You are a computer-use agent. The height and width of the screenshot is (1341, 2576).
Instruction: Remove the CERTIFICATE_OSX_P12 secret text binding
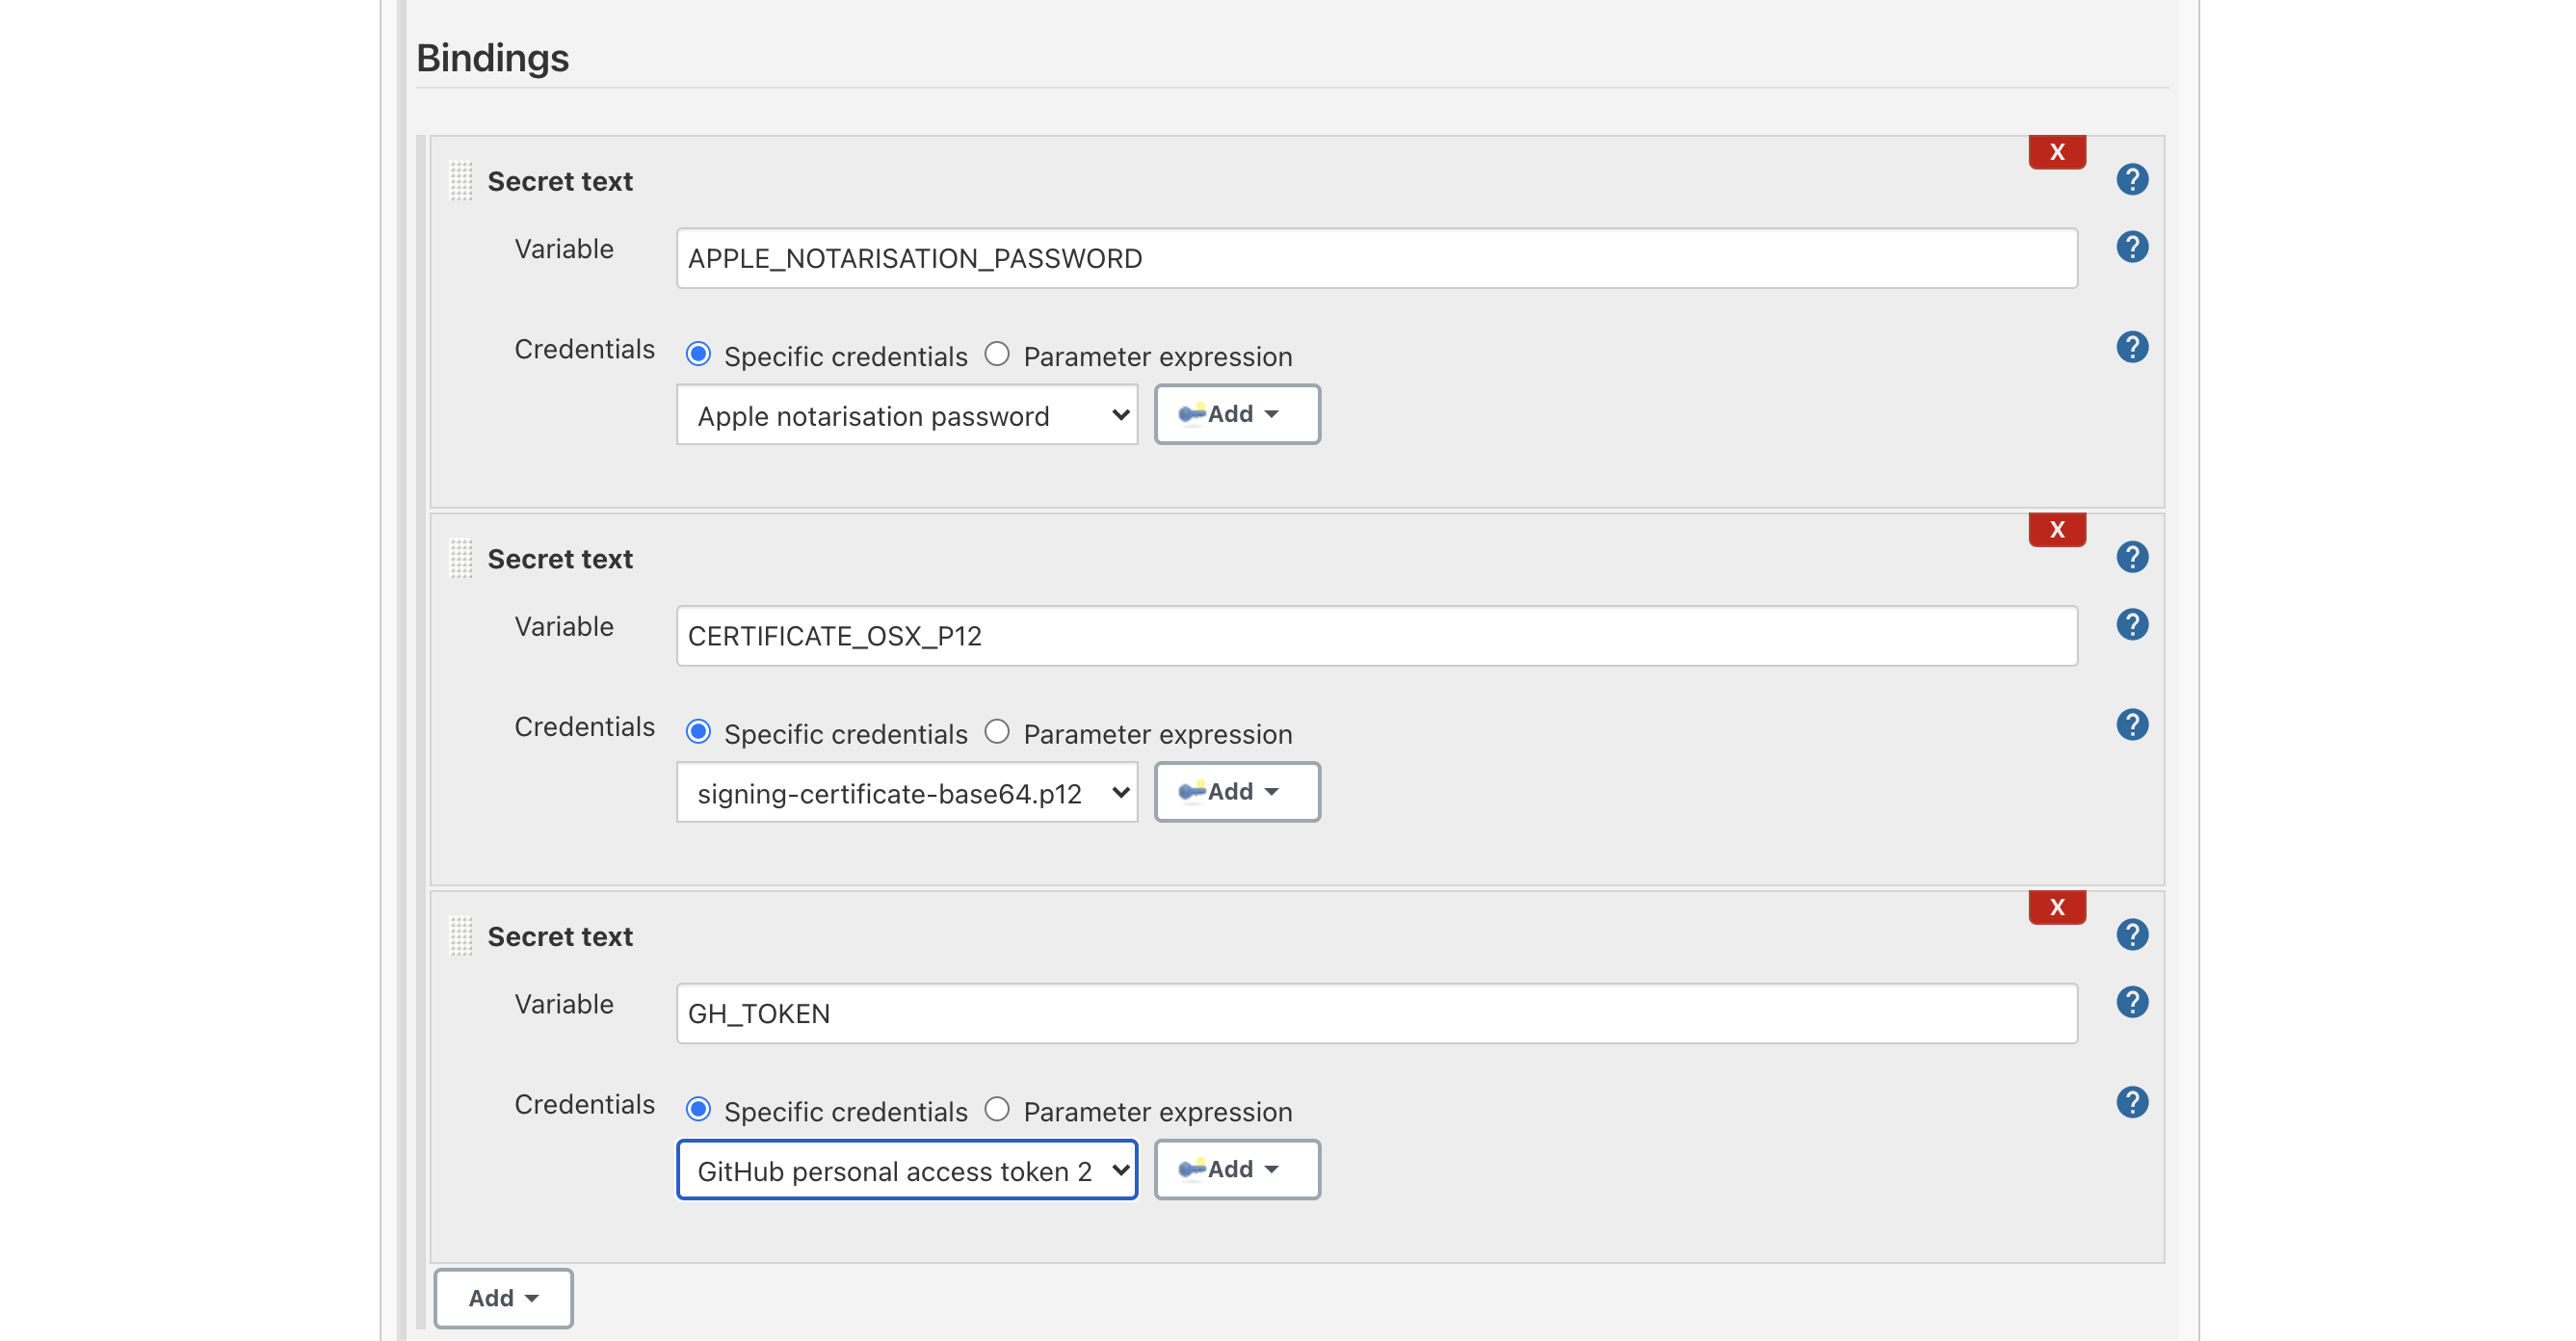(2056, 529)
